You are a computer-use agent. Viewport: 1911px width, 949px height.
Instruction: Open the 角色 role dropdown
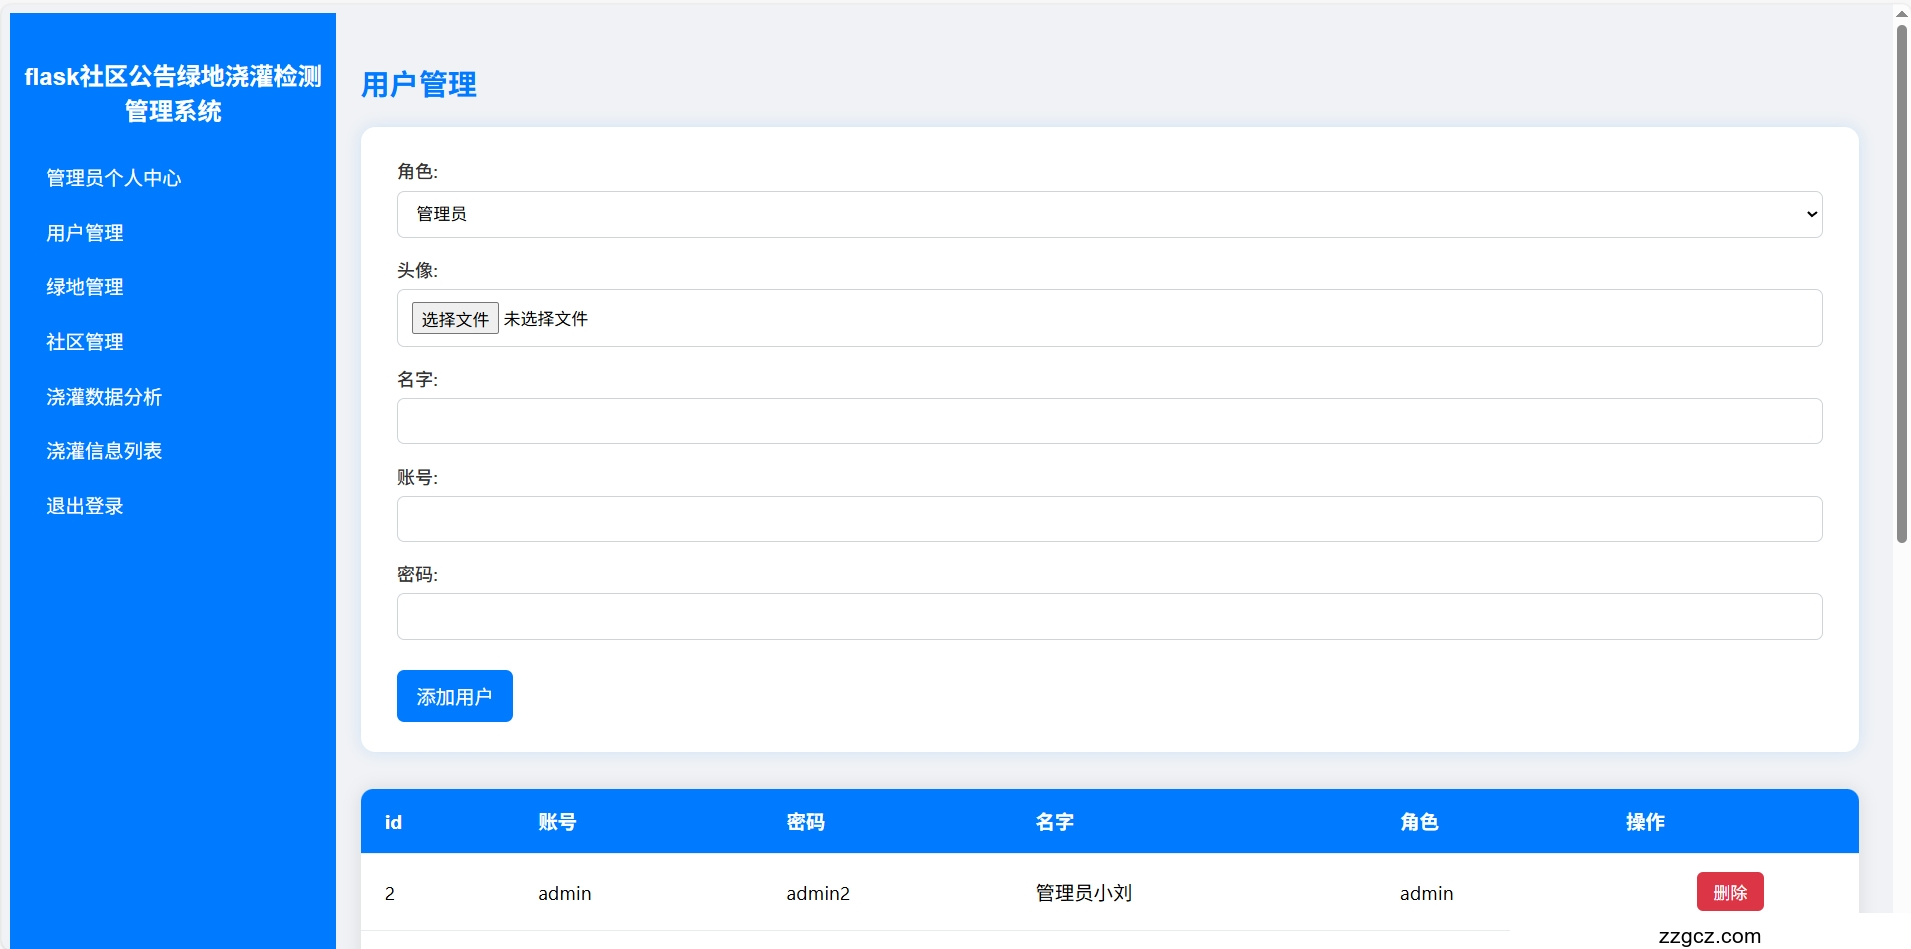point(1108,215)
